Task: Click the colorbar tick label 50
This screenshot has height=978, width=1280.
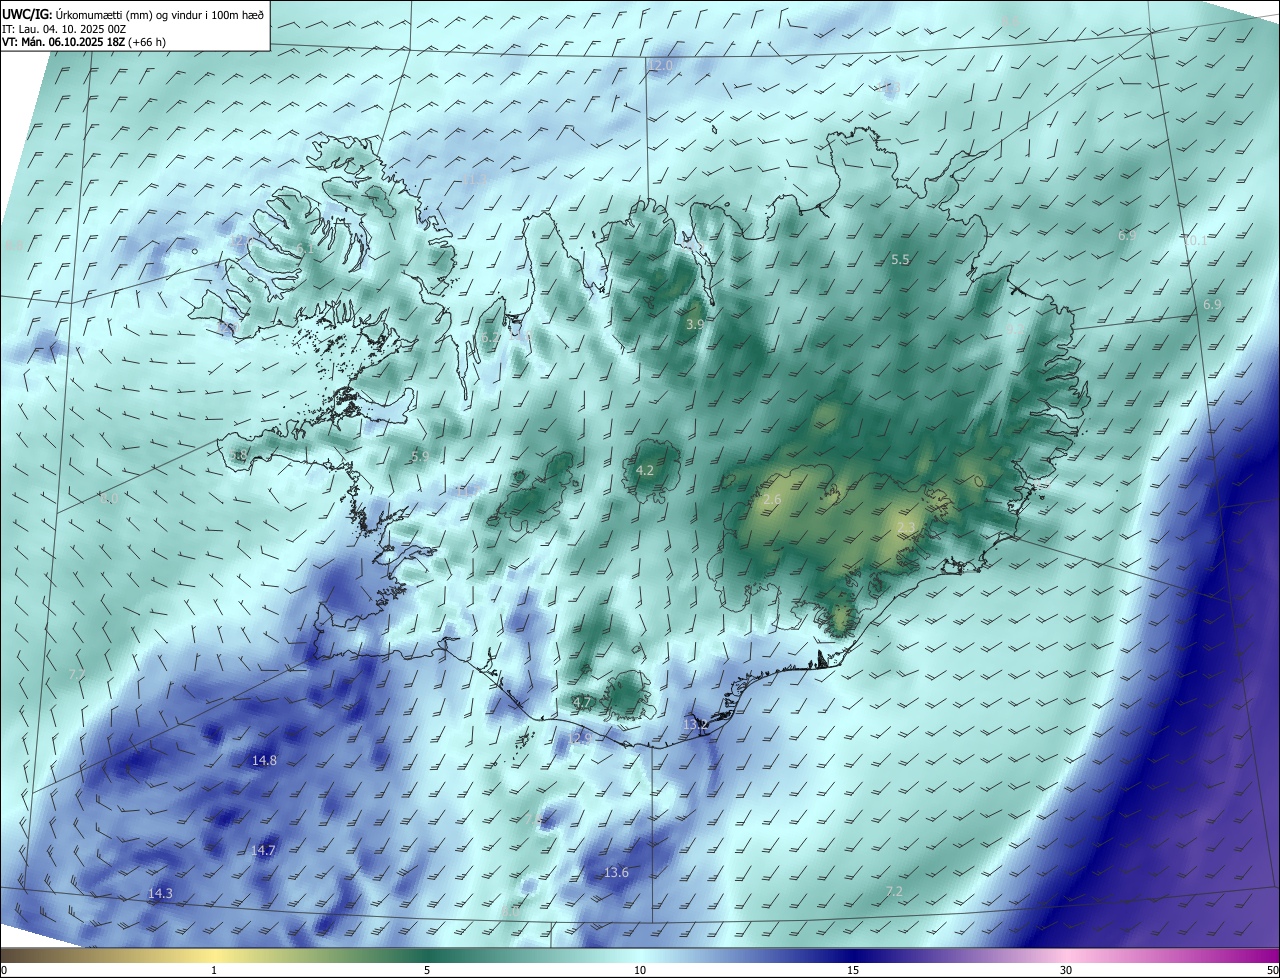Action: [1272, 970]
